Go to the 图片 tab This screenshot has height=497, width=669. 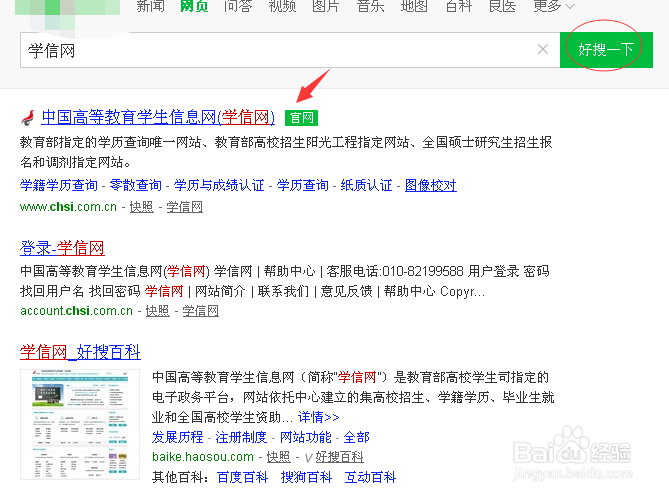[326, 6]
